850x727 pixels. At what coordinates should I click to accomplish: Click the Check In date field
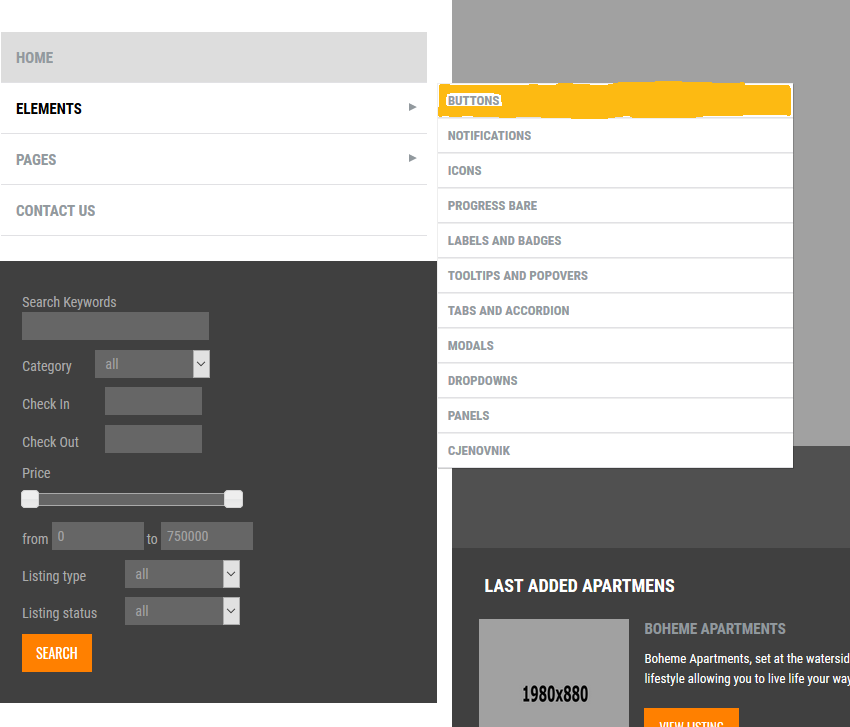coord(153,402)
